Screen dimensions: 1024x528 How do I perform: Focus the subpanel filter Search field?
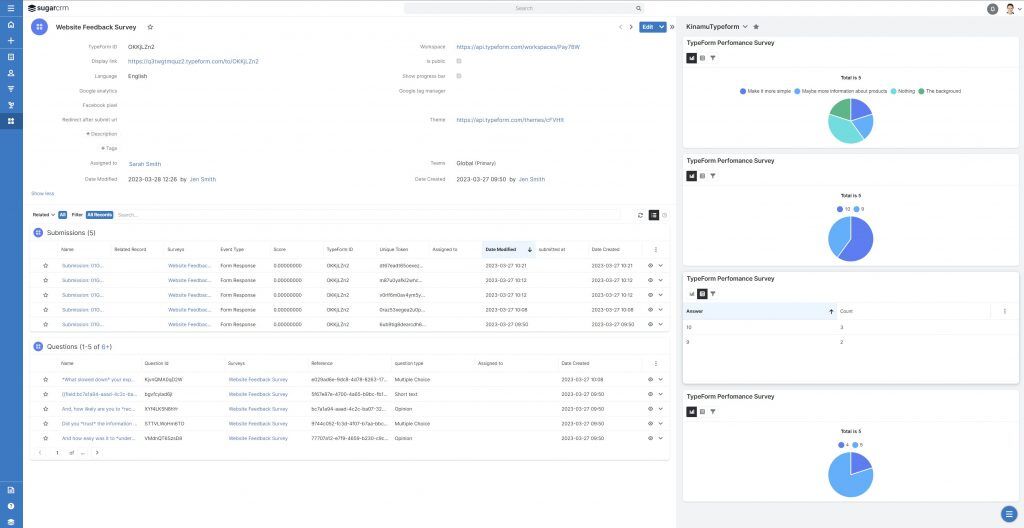click(368, 215)
